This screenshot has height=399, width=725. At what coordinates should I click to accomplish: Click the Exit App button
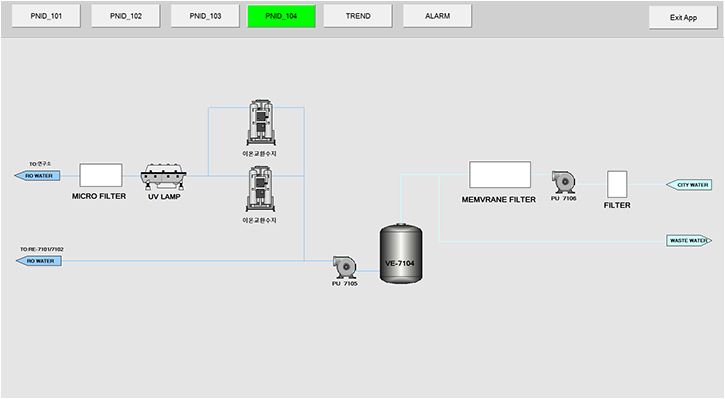(683, 18)
